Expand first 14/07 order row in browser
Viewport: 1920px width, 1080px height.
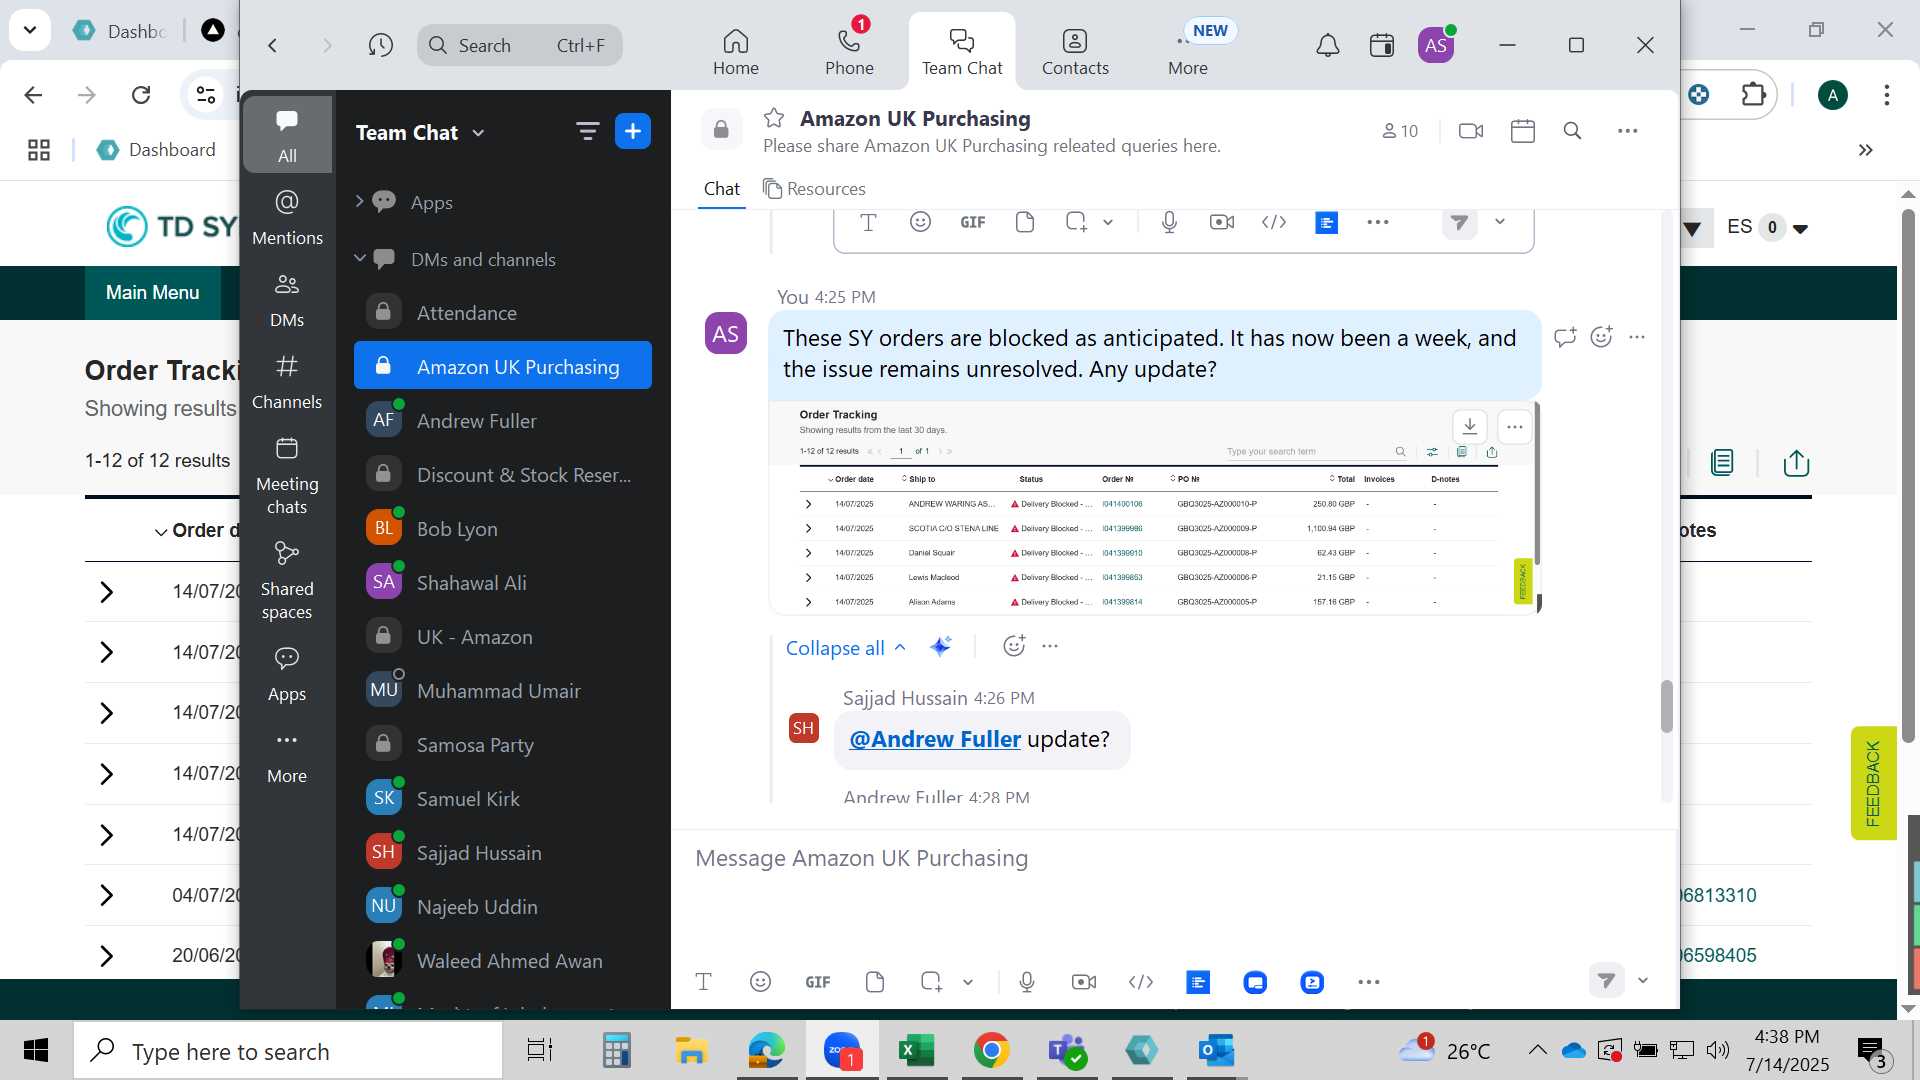tap(107, 592)
